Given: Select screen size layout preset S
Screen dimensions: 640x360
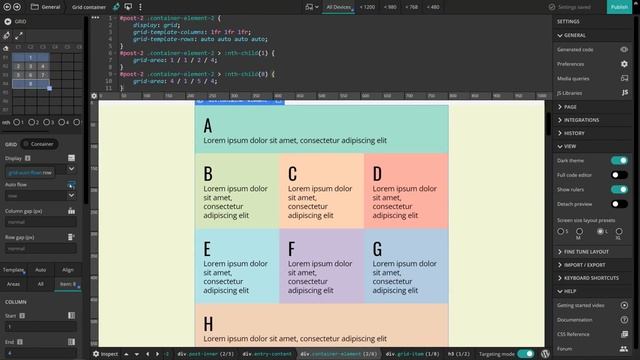Looking at the screenshot, I should point(560,231).
